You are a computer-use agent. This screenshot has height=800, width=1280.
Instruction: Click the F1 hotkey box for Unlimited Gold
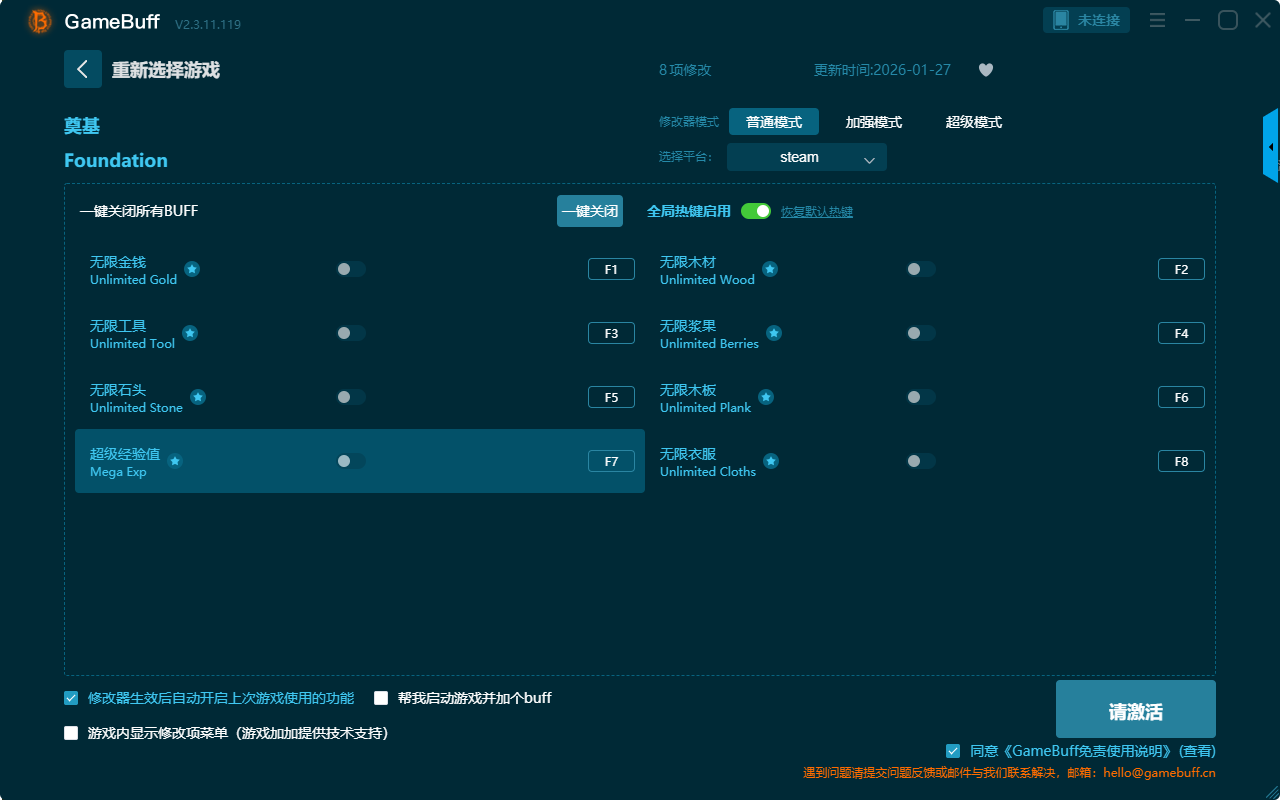tap(611, 269)
